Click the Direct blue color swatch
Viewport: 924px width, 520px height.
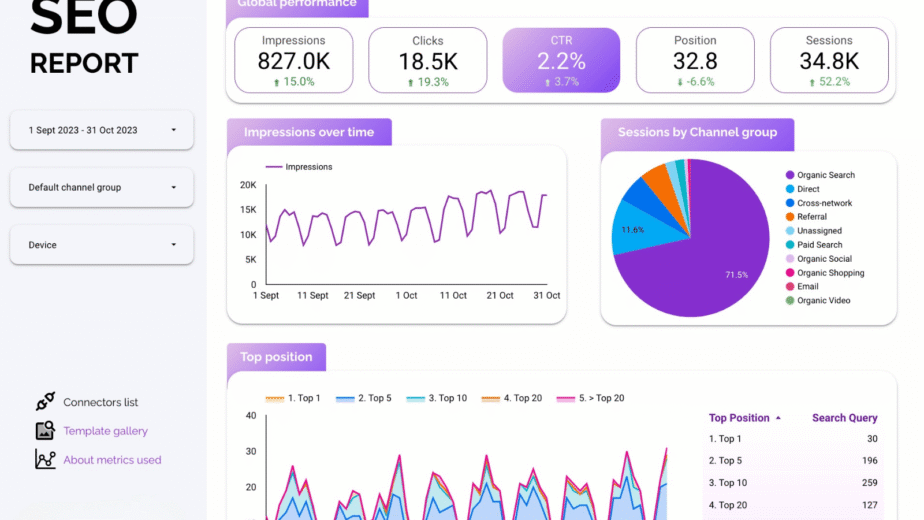(790, 189)
